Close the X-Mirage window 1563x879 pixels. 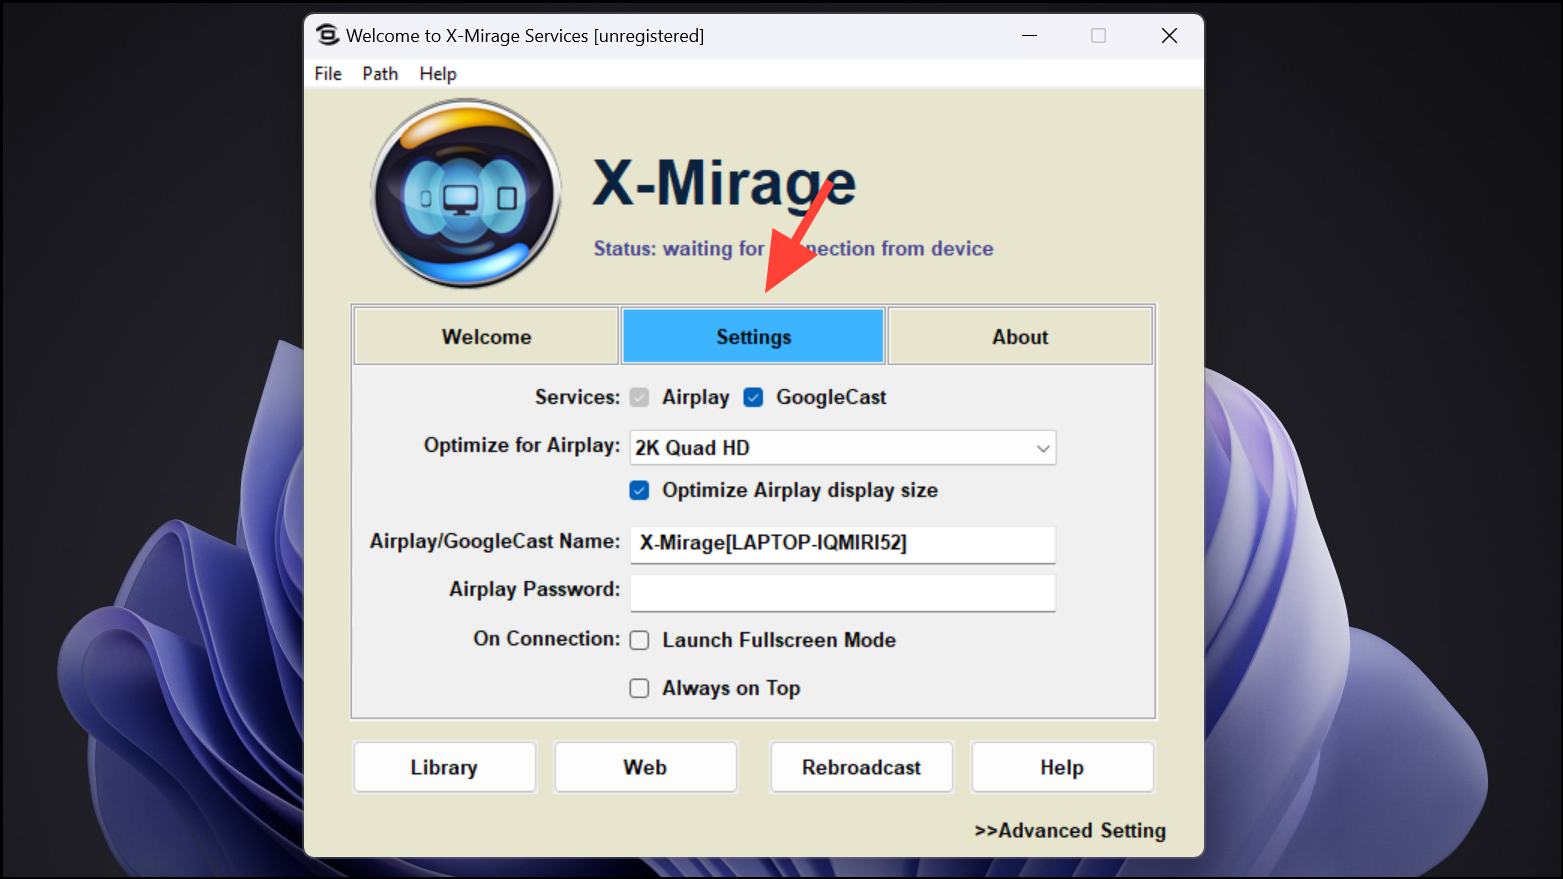click(x=1169, y=36)
